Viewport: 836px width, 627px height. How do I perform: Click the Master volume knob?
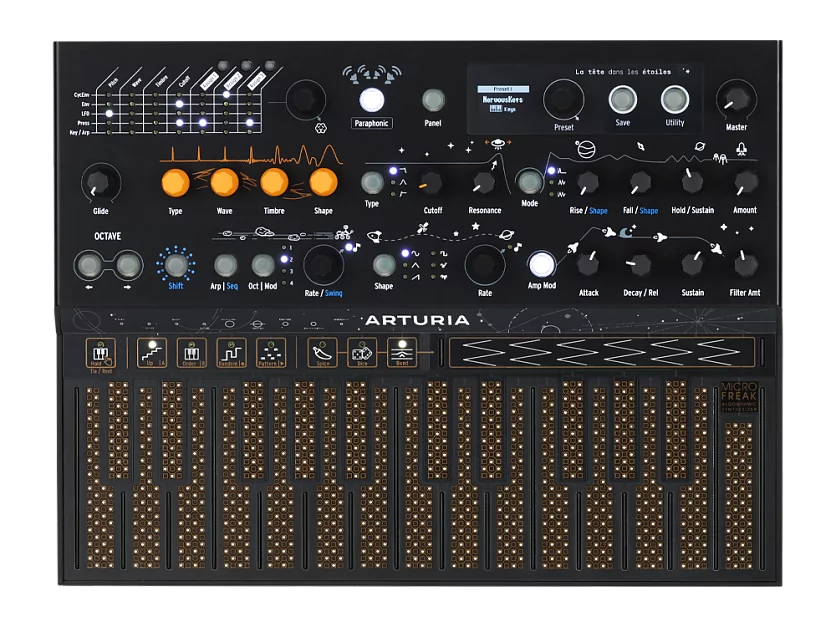(736, 100)
